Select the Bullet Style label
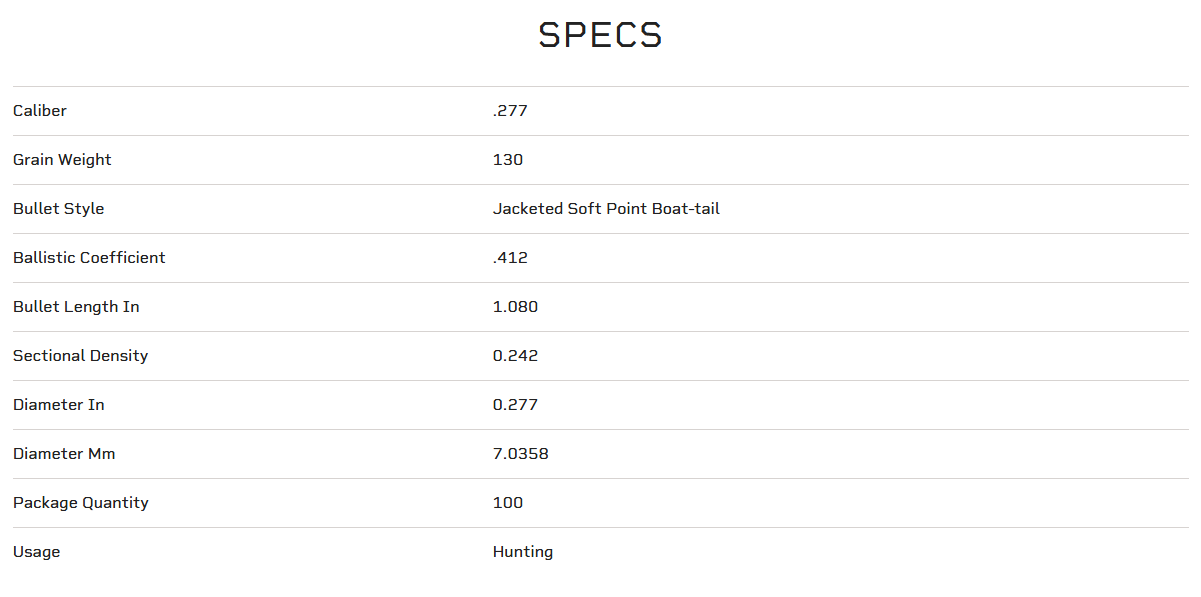 coord(58,209)
